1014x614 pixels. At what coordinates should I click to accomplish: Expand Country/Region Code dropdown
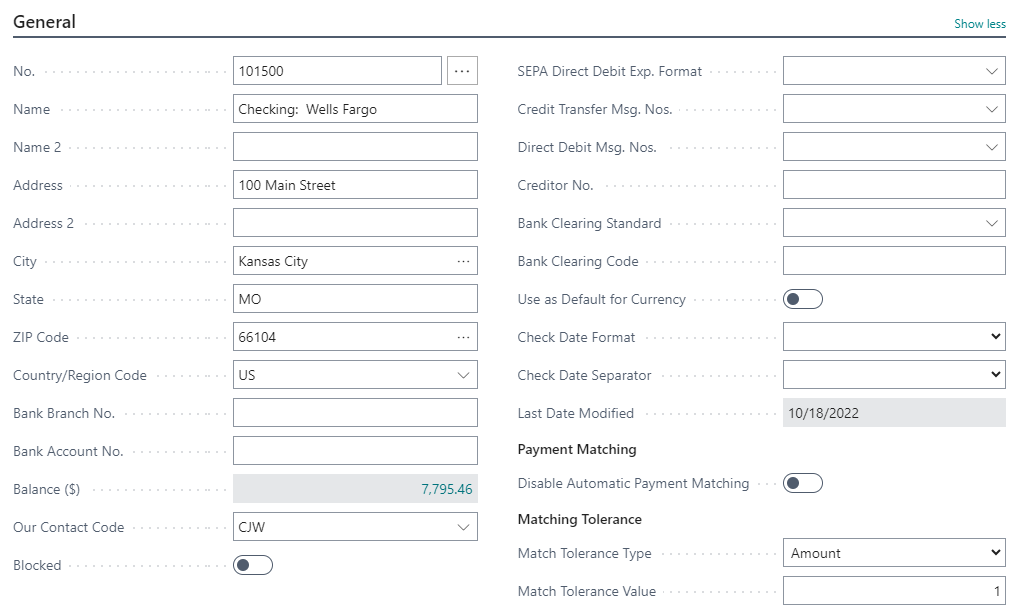463,375
